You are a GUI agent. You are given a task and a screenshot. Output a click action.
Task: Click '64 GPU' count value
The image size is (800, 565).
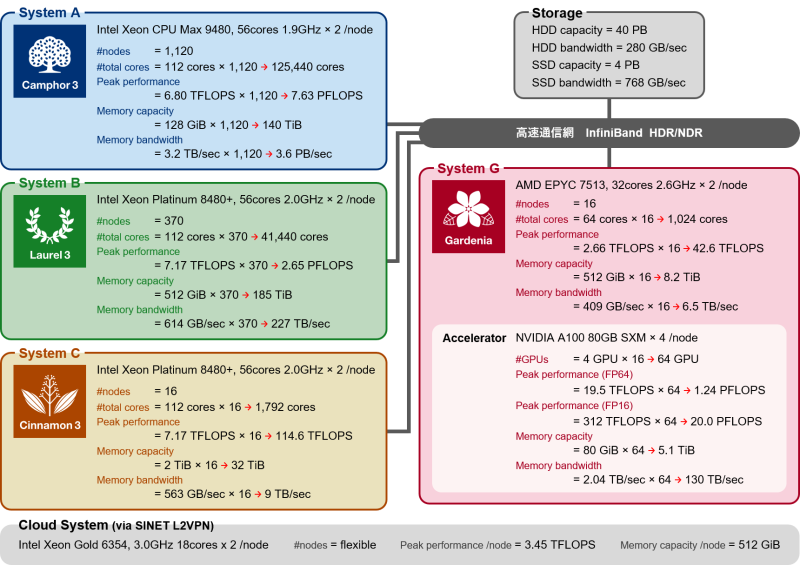678,359
